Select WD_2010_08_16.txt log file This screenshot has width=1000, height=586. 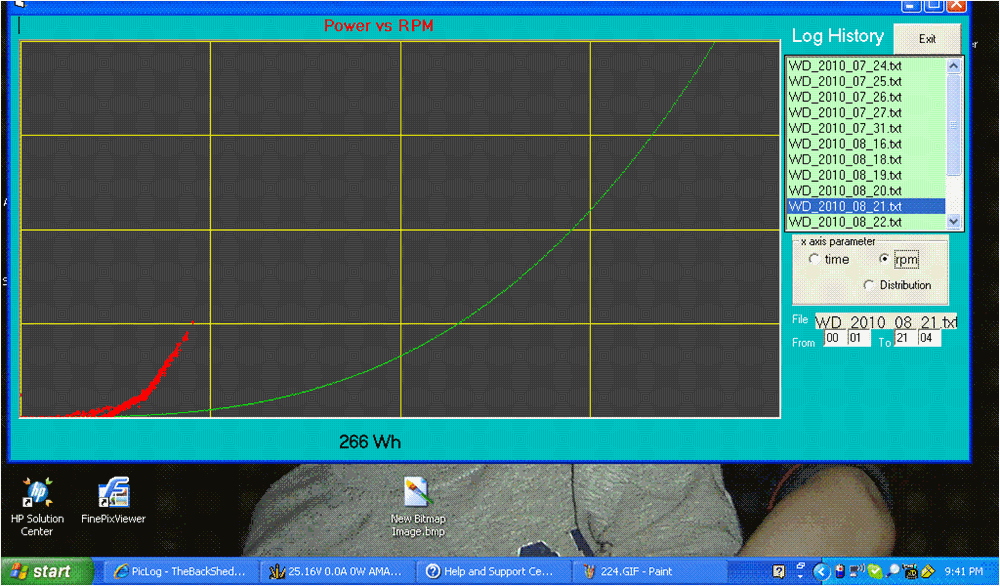845,144
